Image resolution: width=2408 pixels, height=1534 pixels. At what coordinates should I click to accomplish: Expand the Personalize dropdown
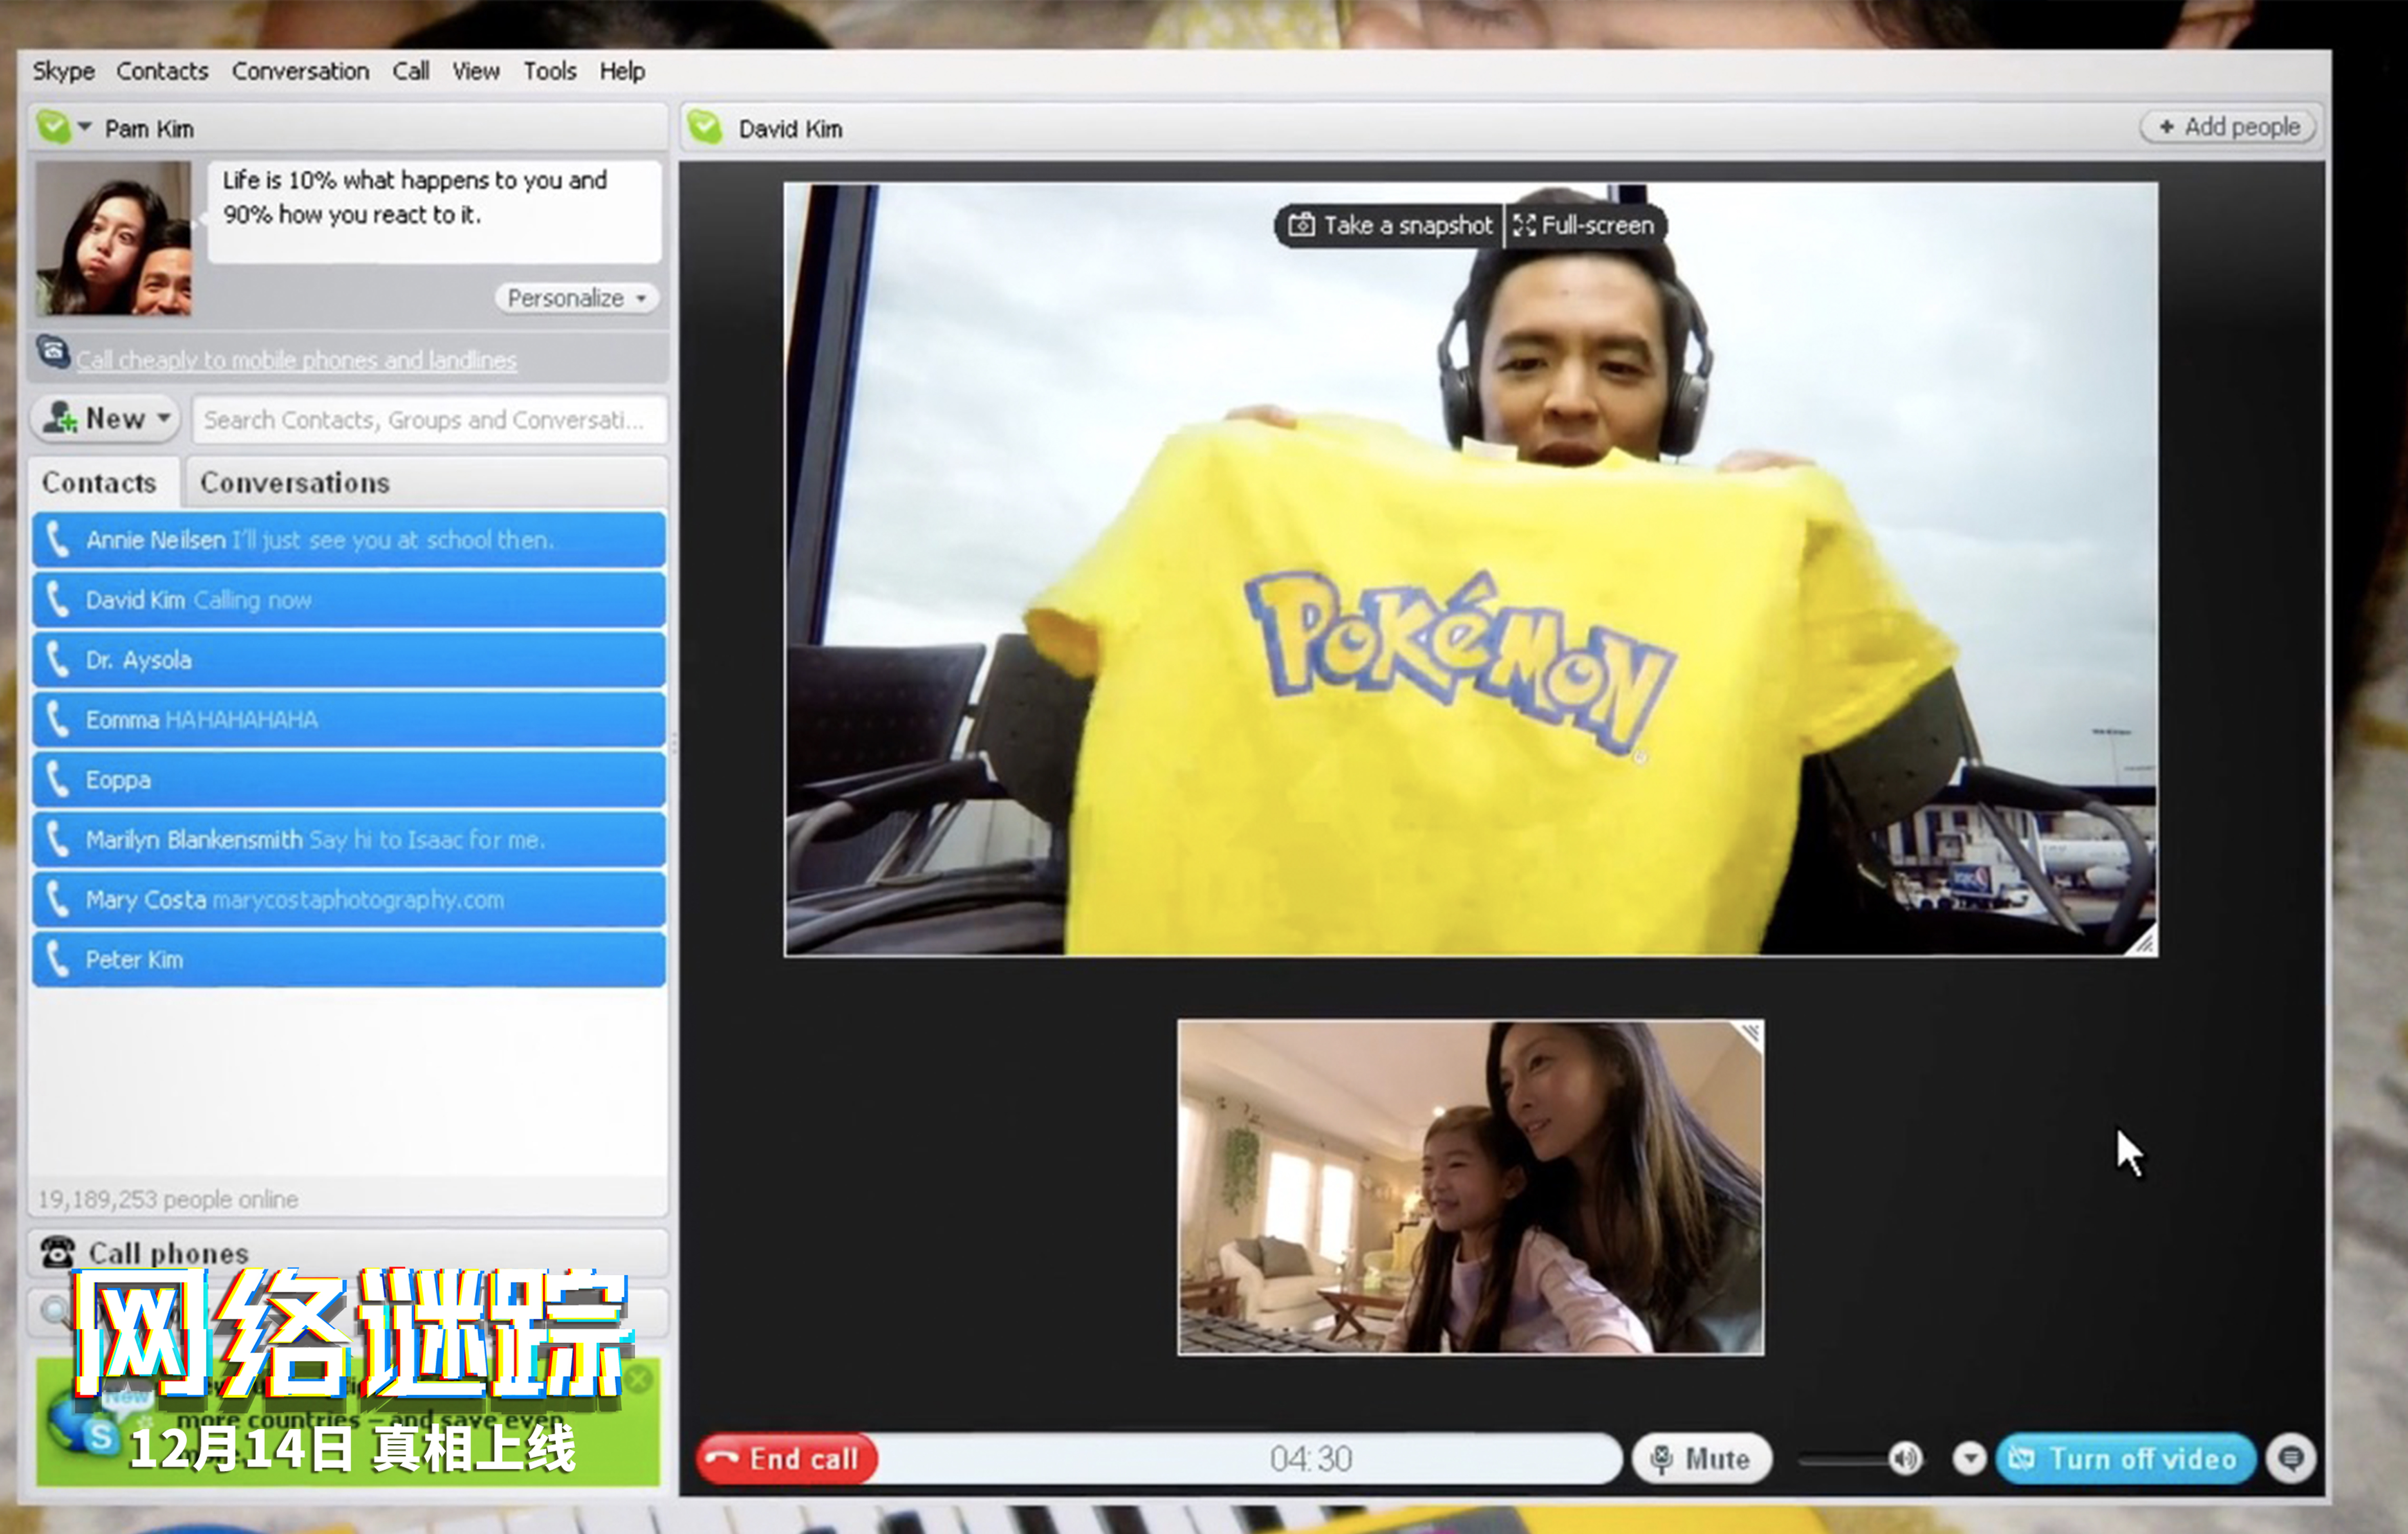coord(578,298)
